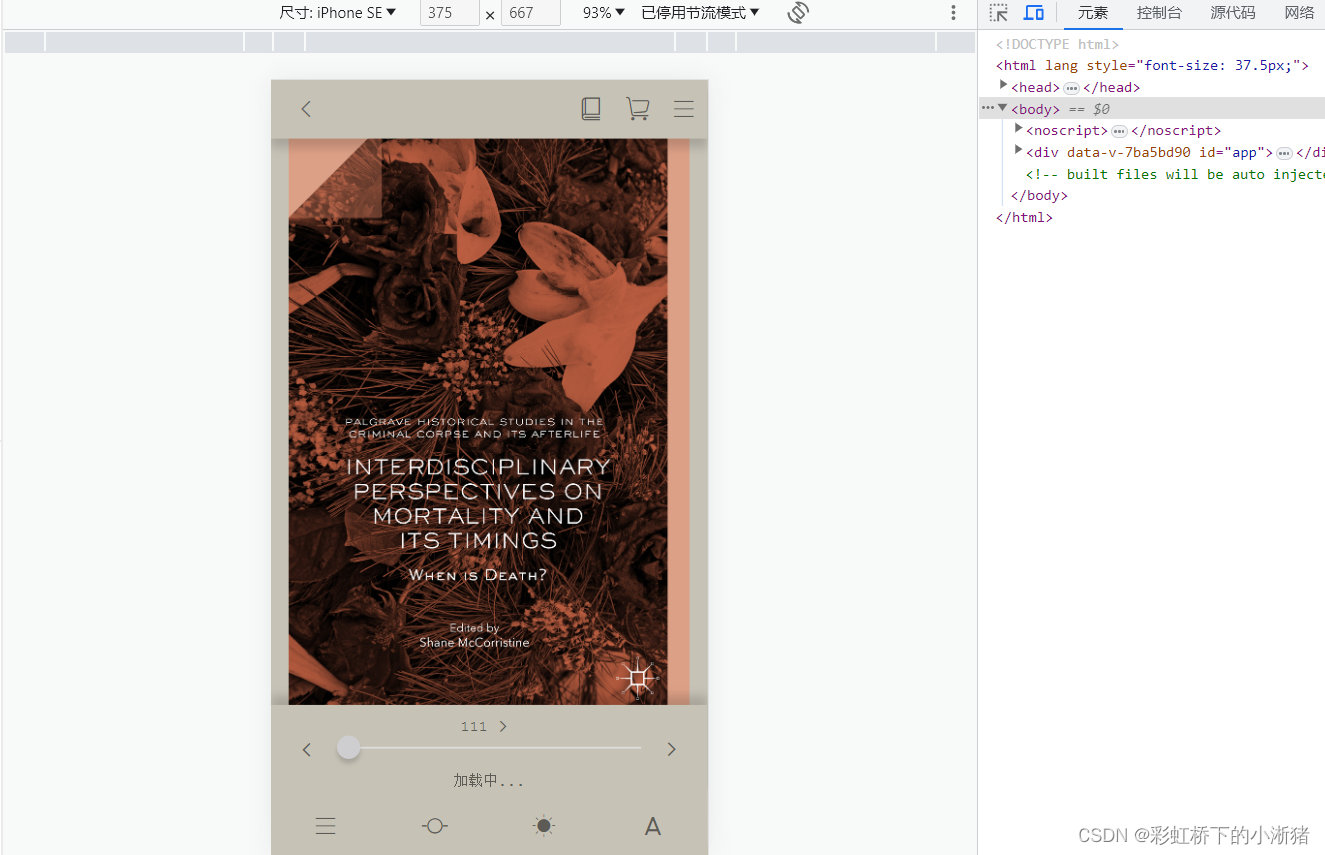Click the ellipsis inside noscript tag
The image size is (1325, 855).
pos(1119,131)
